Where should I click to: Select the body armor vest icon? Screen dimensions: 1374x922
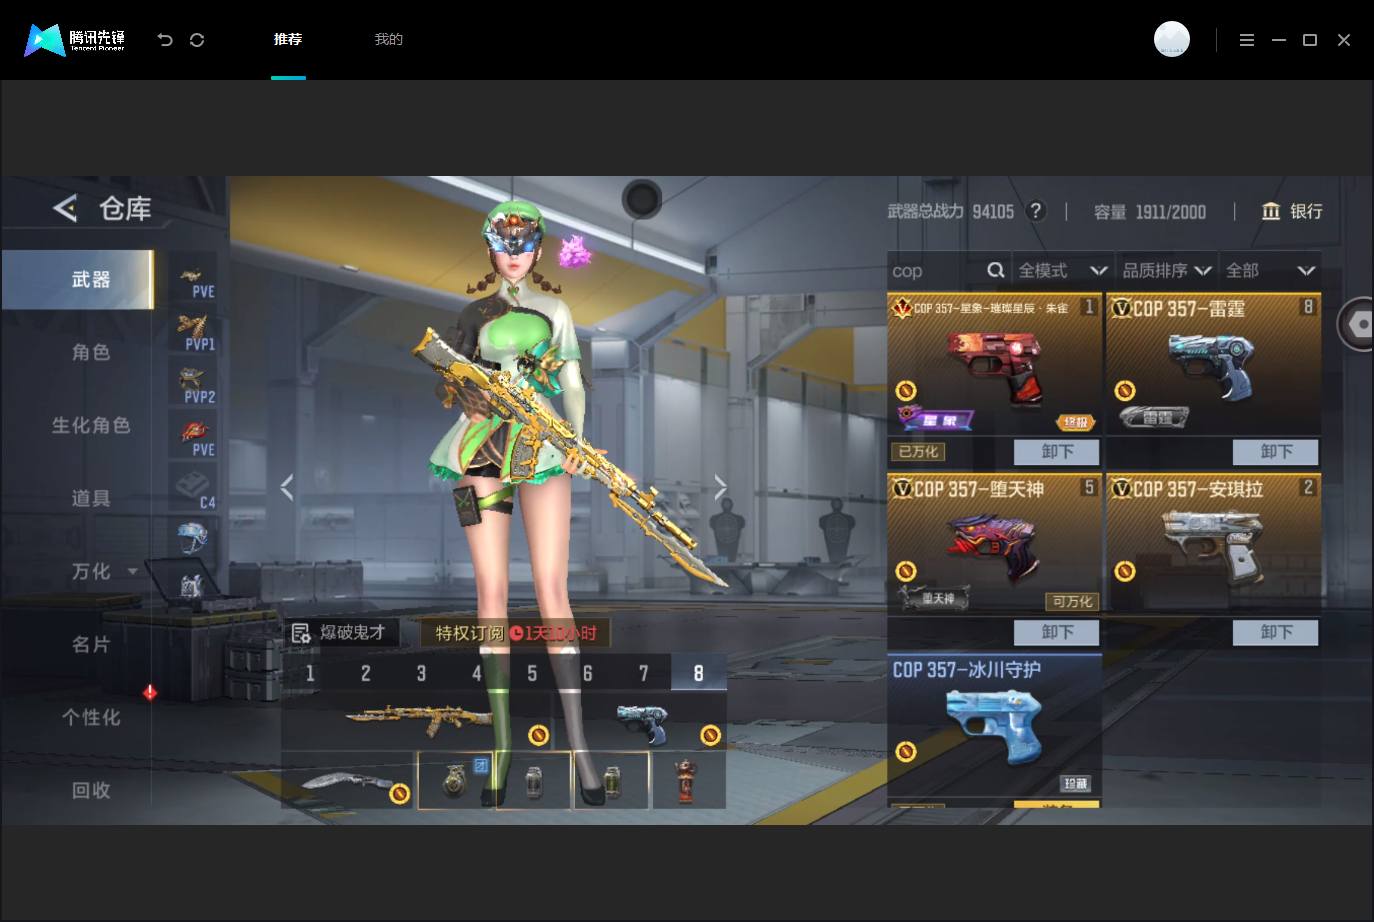[x=191, y=586]
